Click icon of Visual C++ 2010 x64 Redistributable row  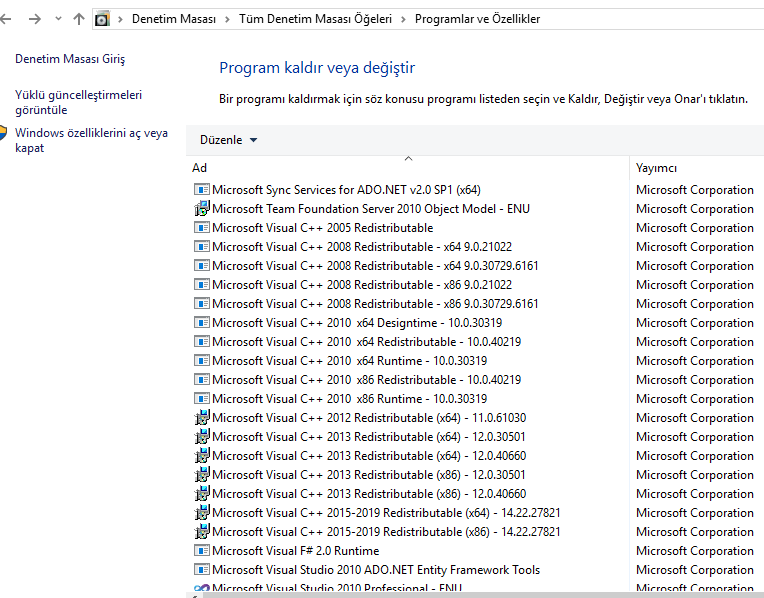(202, 342)
